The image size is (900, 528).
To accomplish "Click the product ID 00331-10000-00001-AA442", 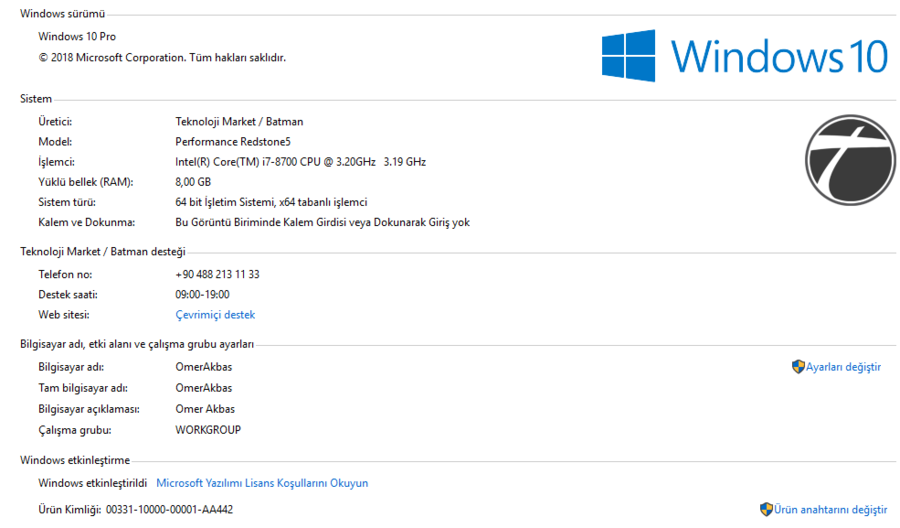I will click(x=169, y=510).
